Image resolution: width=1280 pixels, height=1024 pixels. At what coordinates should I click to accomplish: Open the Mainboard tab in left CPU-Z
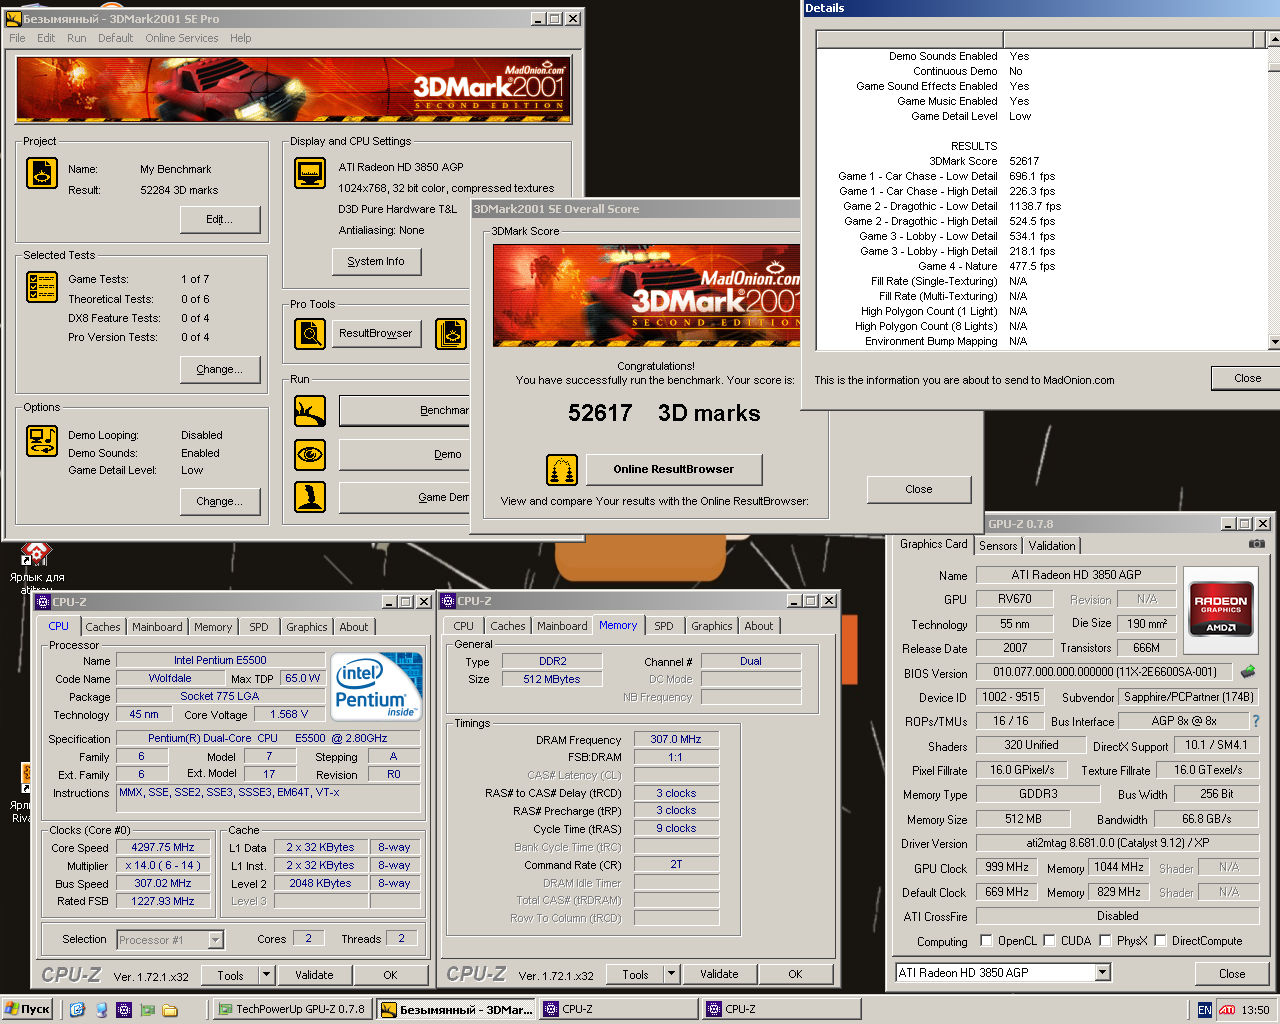157,627
